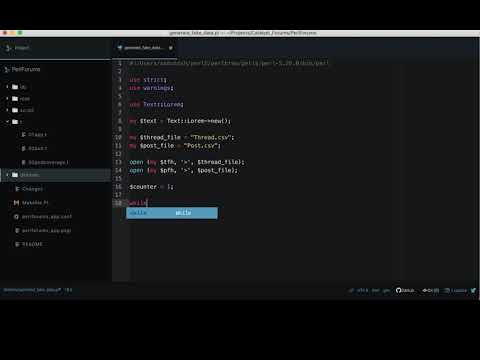Click line number 18 in the gutter
Screen dimensions: 480x360
tap(118, 203)
